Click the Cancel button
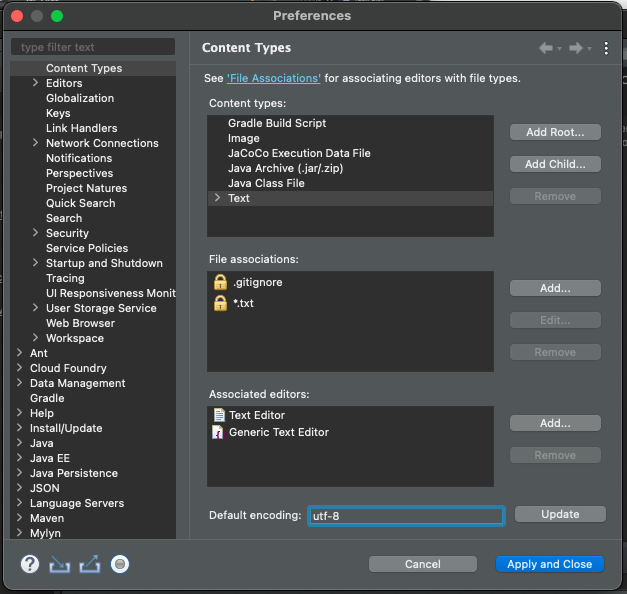This screenshot has width=627, height=594. point(423,564)
